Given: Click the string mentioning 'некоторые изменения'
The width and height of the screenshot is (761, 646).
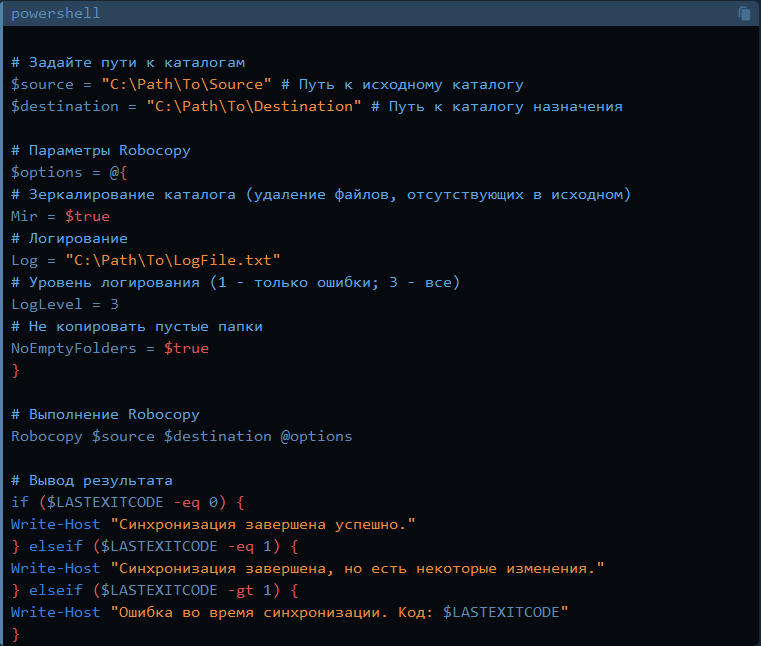Looking at the screenshot, I should [x=357, y=568].
